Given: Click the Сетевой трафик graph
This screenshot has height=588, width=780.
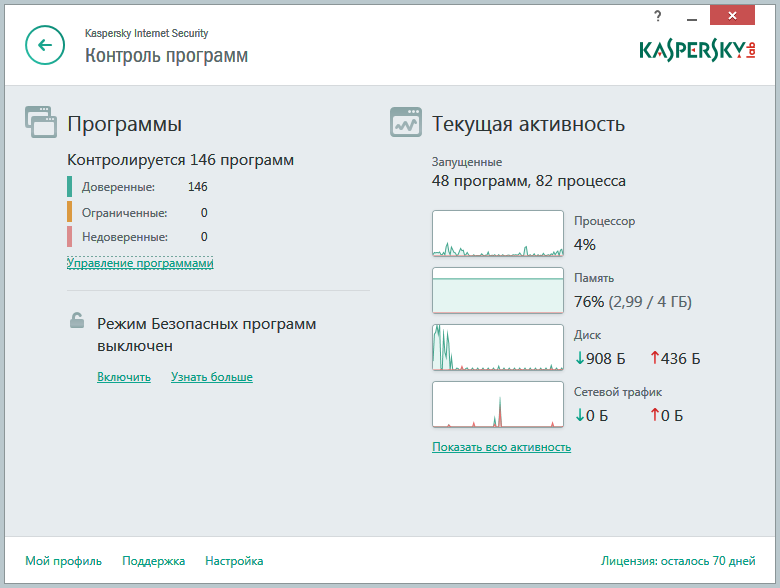Looking at the screenshot, I should click(x=498, y=404).
